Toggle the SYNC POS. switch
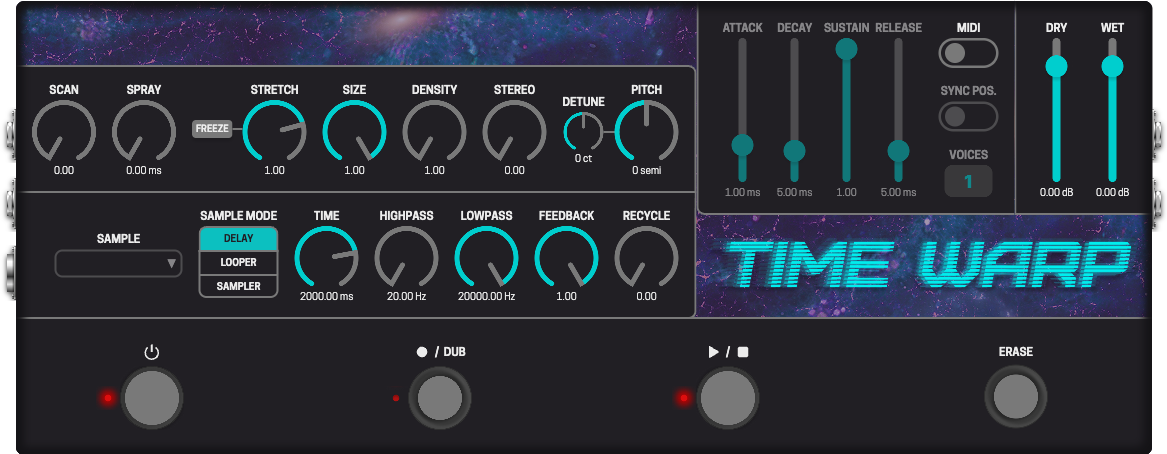Viewport: 1167px width, 454px height. [968, 116]
